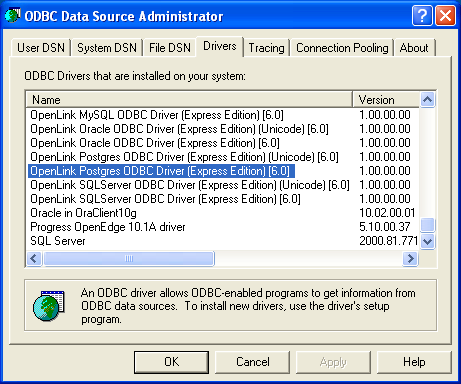Viewport: 461px width, 384px height.
Task: Click the OK button
Action: pyautogui.click(x=171, y=362)
